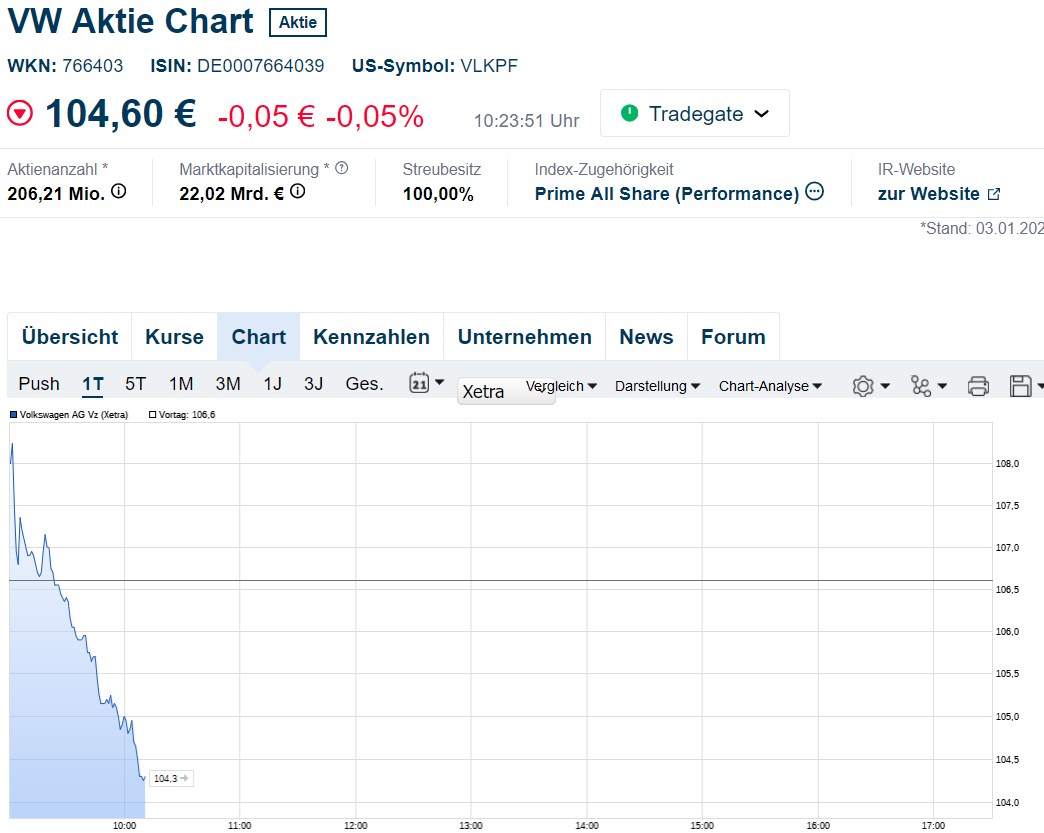
Task: Click the more-indices ellipsis icon
Action: click(x=815, y=192)
